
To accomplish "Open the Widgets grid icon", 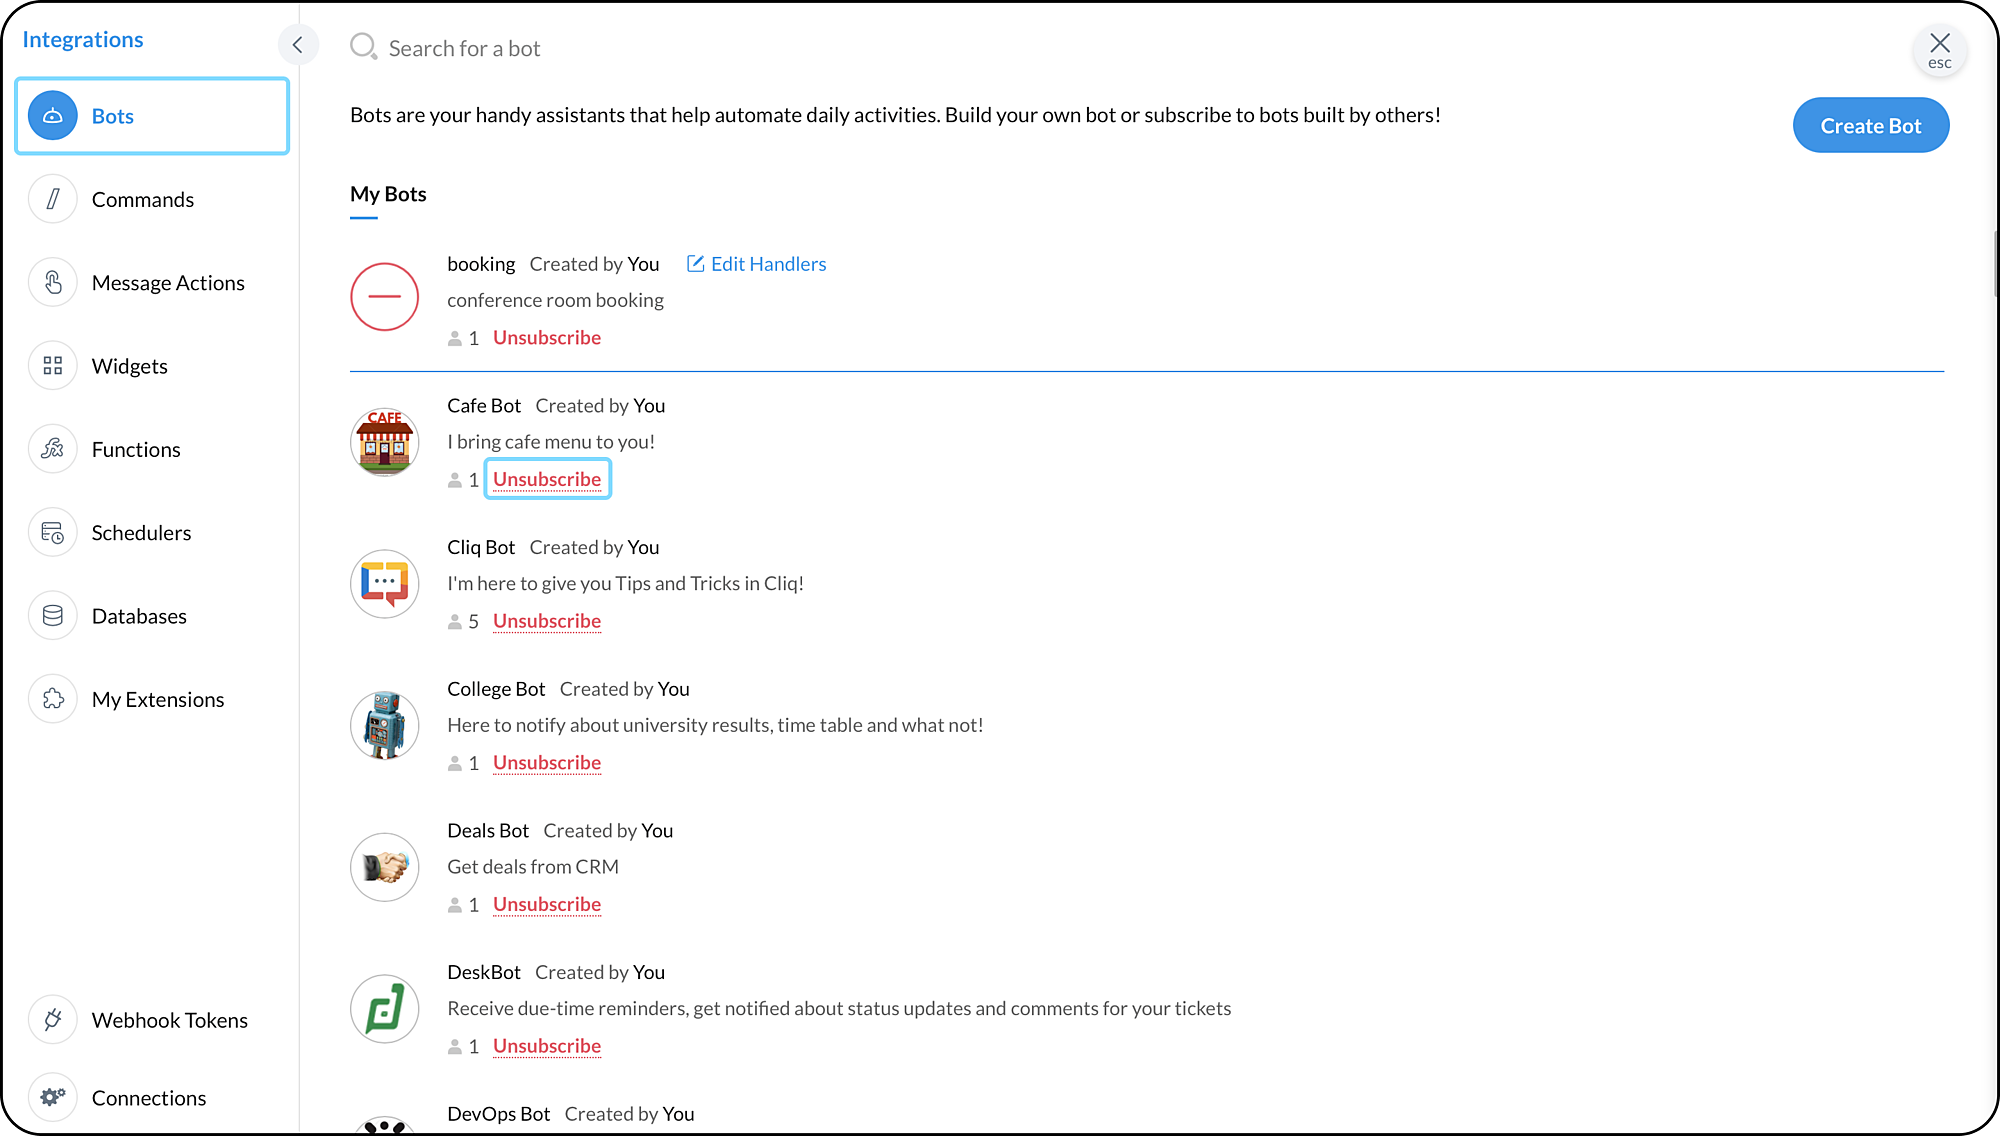I will (x=53, y=366).
